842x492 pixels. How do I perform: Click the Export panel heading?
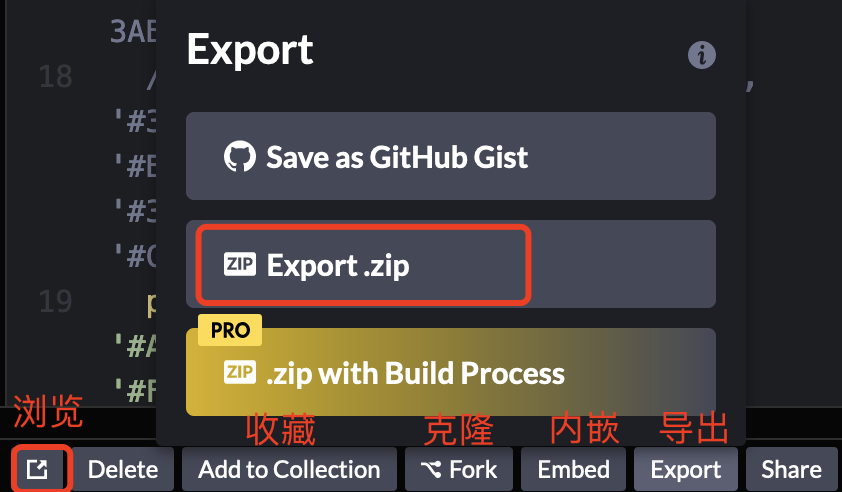(250, 50)
